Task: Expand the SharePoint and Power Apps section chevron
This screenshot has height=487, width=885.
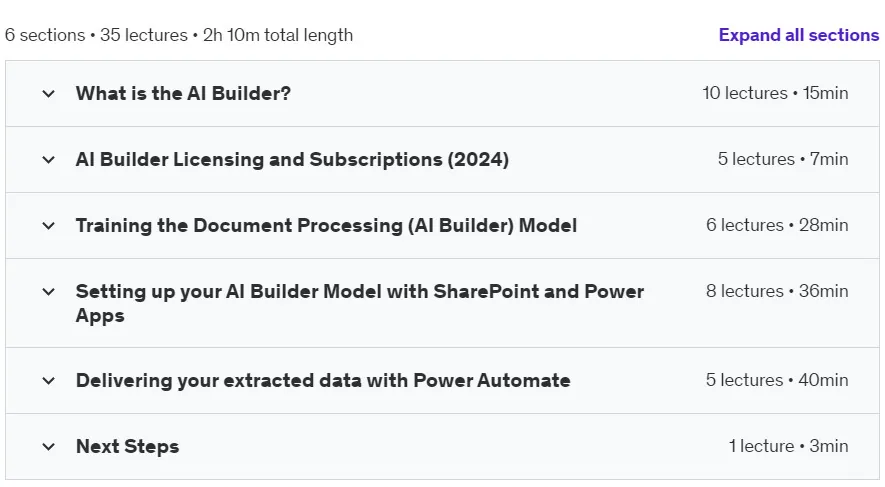Action: (49, 292)
